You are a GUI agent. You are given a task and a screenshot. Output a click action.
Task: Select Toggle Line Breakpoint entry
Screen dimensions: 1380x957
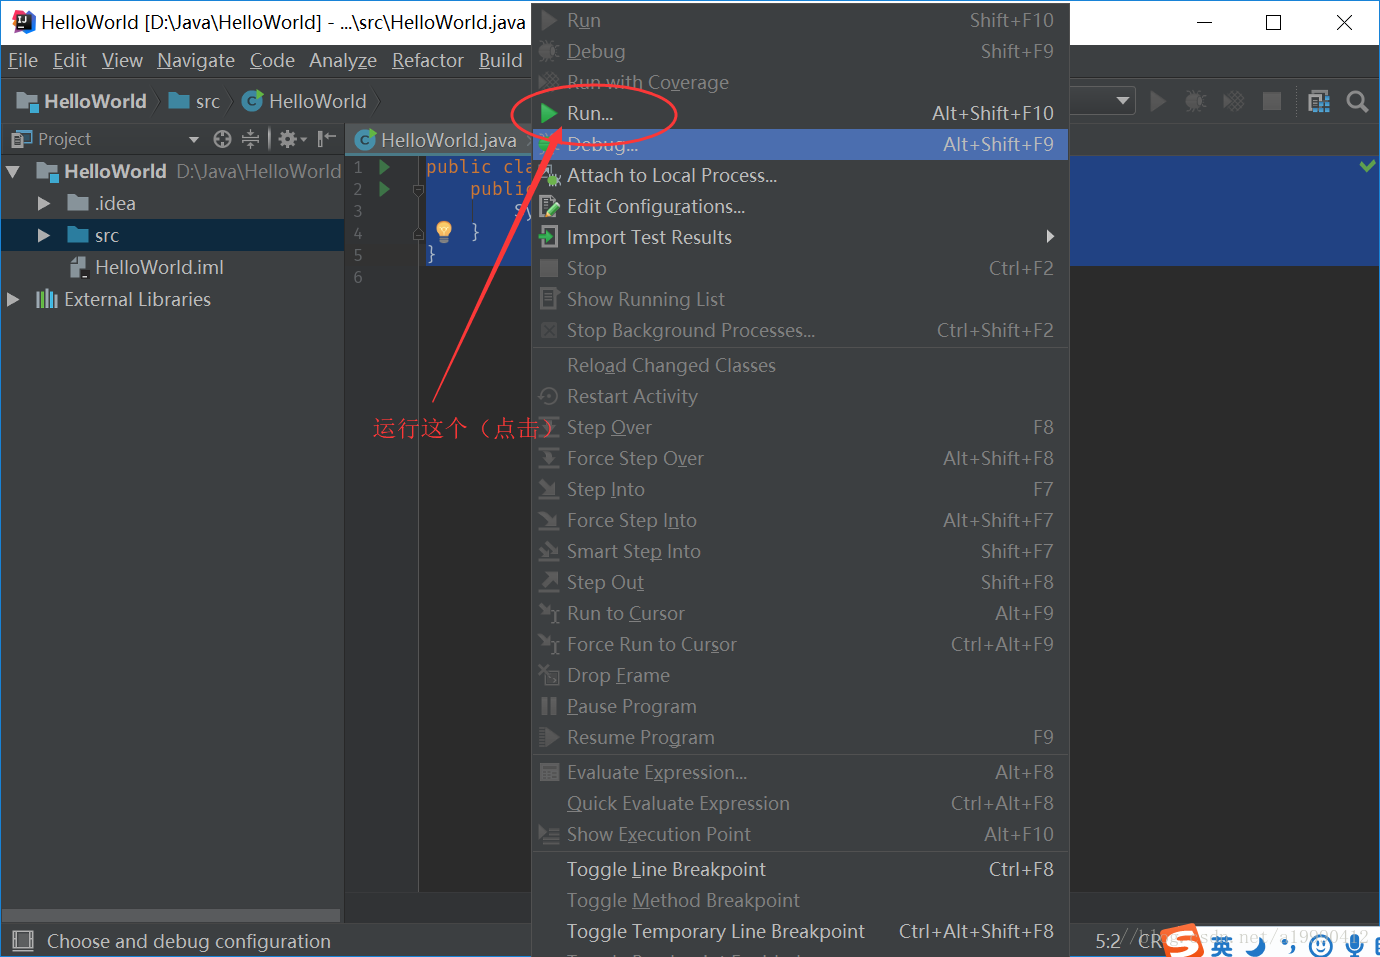[x=800, y=869]
